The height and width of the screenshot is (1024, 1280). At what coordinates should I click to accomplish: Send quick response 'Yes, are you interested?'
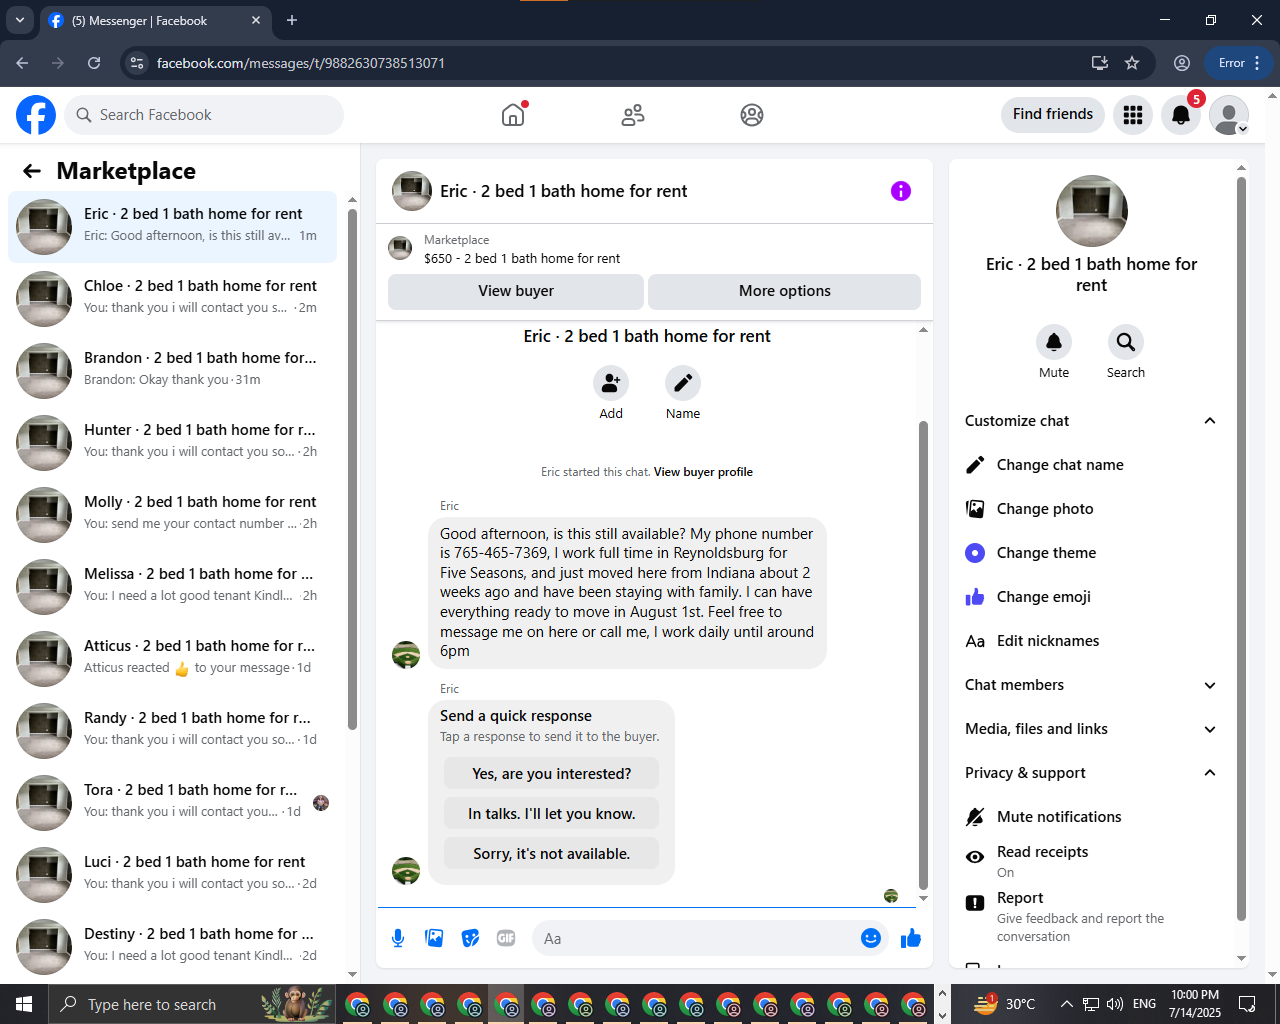click(552, 774)
